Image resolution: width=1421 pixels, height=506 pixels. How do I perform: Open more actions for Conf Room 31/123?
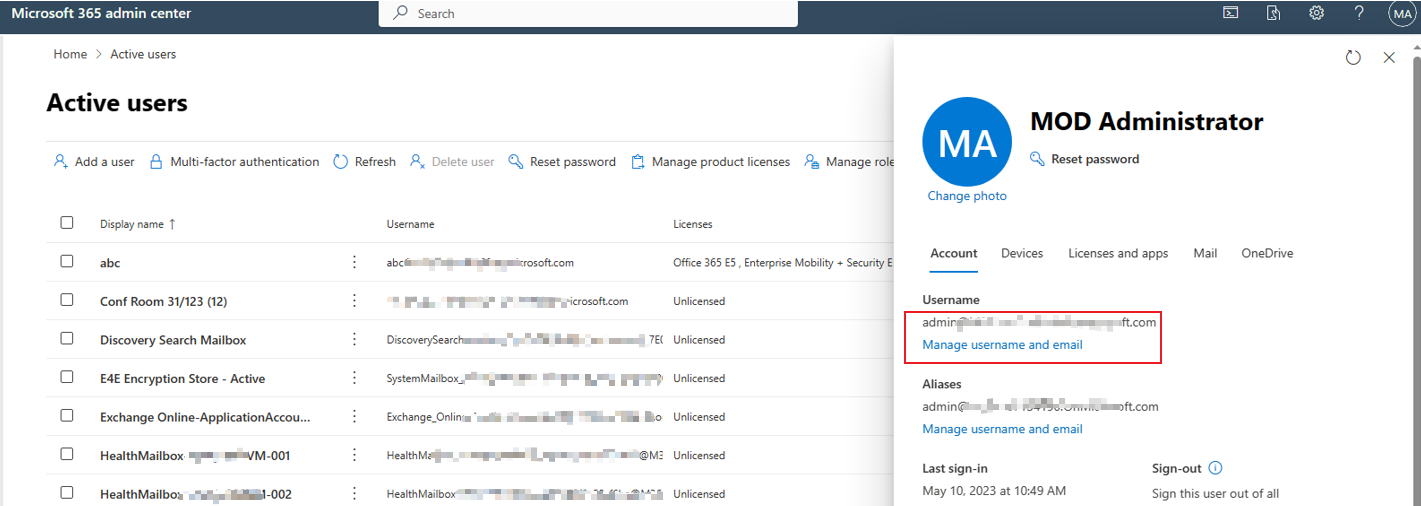coord(354,301)
